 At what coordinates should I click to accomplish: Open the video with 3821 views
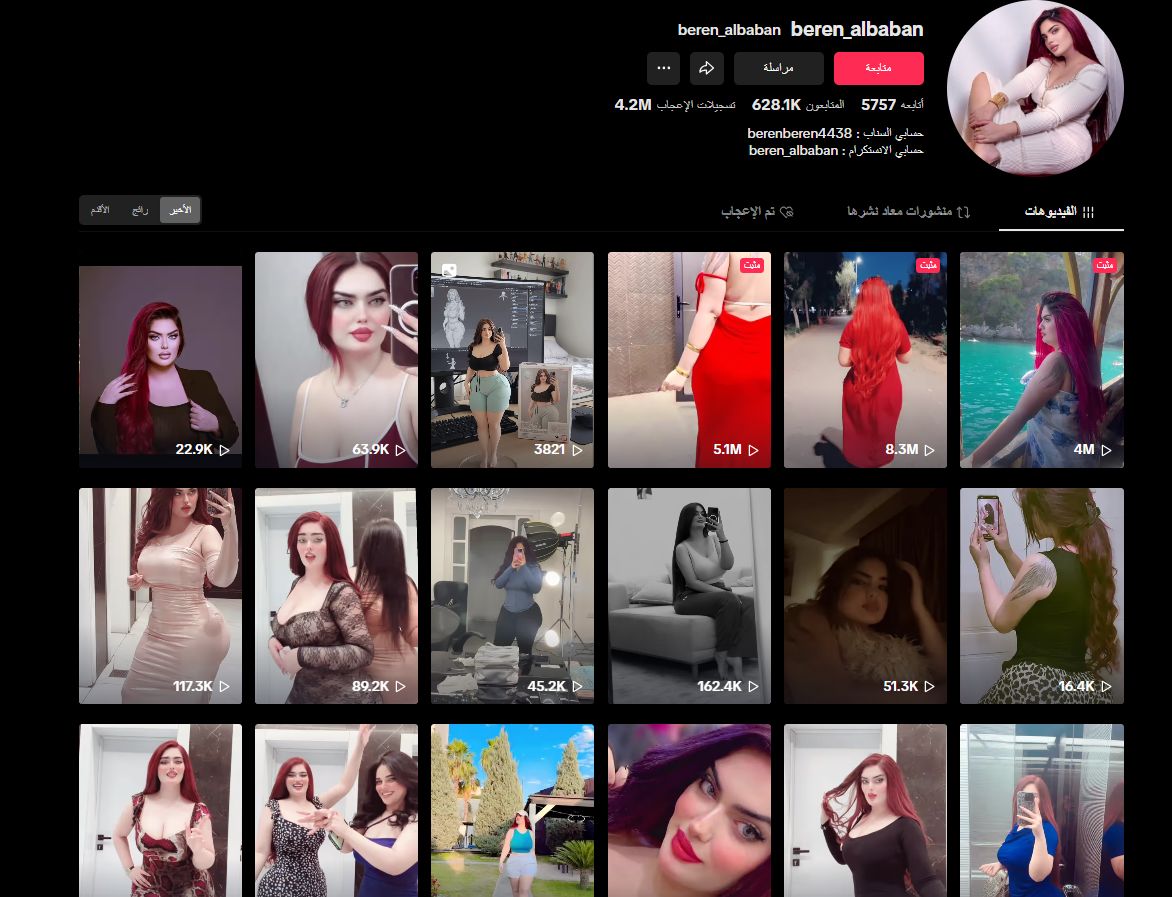(512, 360)
